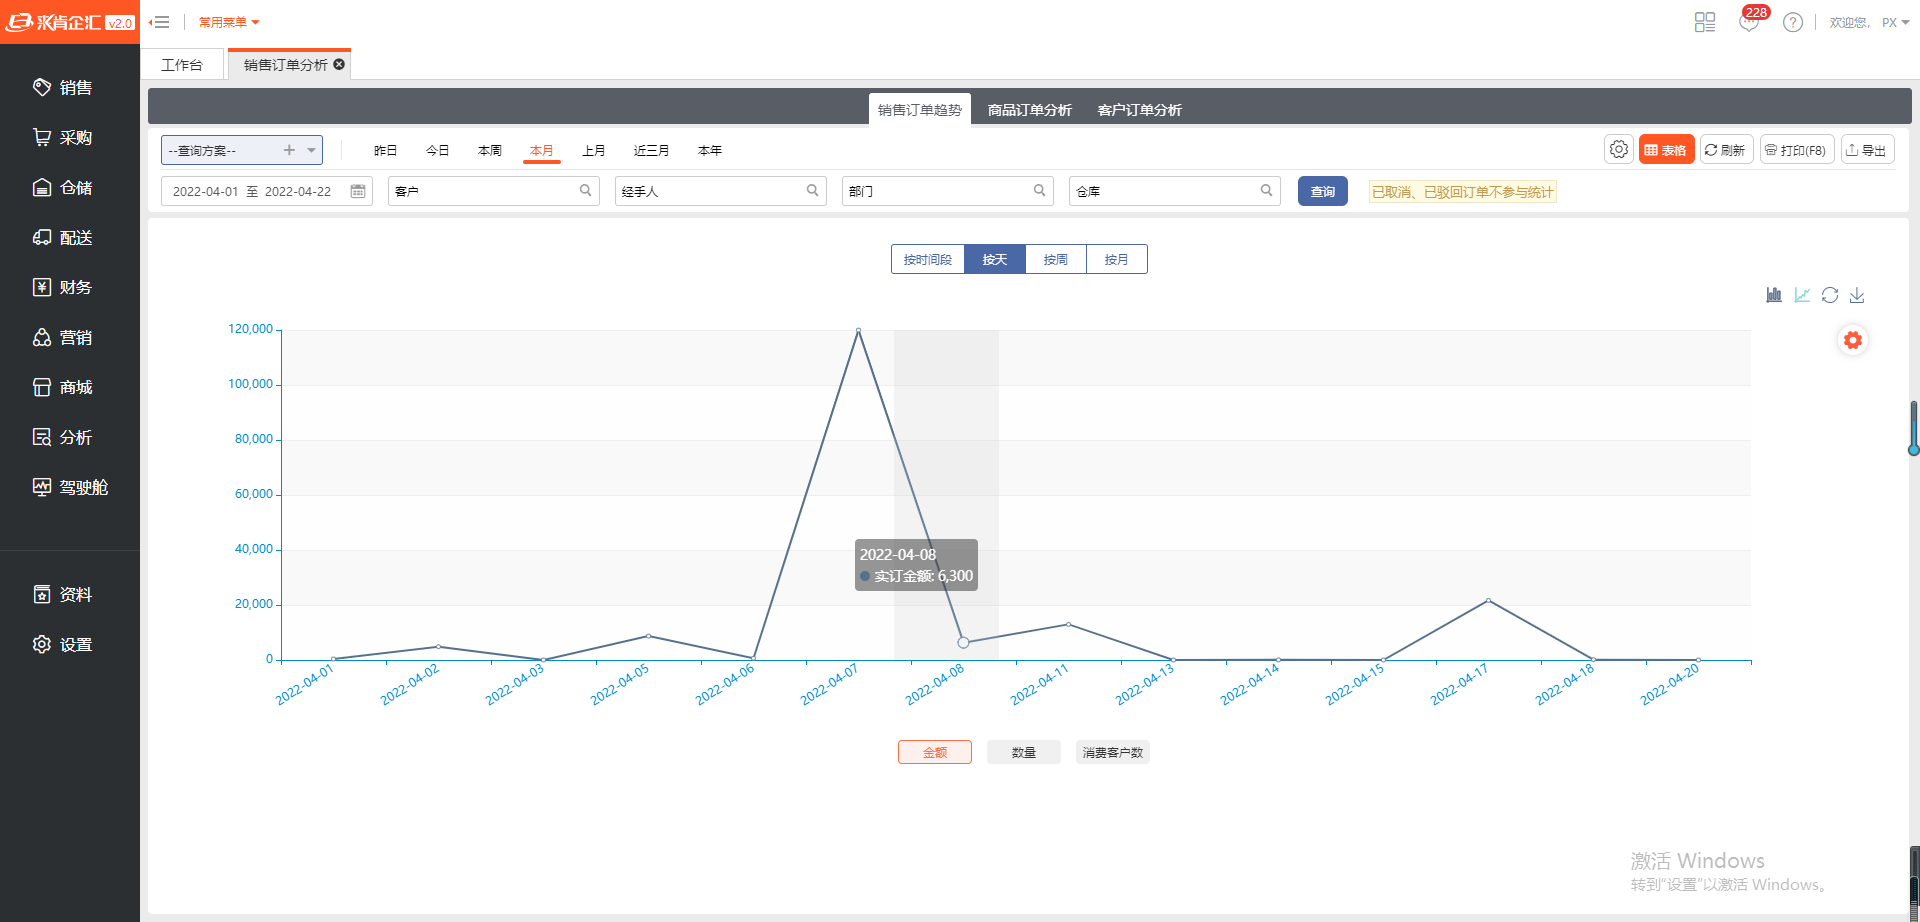
Task: Open the date range picker calendar
Action: pos(358,191)
